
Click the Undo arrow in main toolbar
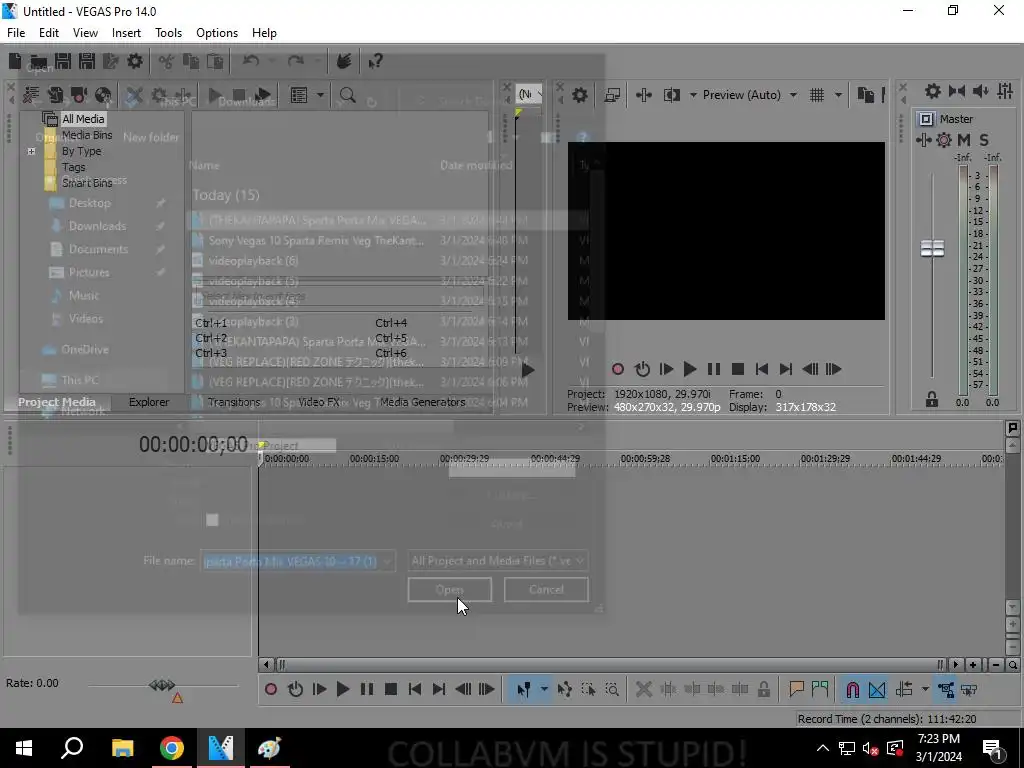pyautogui.click(x=251, y=61)
